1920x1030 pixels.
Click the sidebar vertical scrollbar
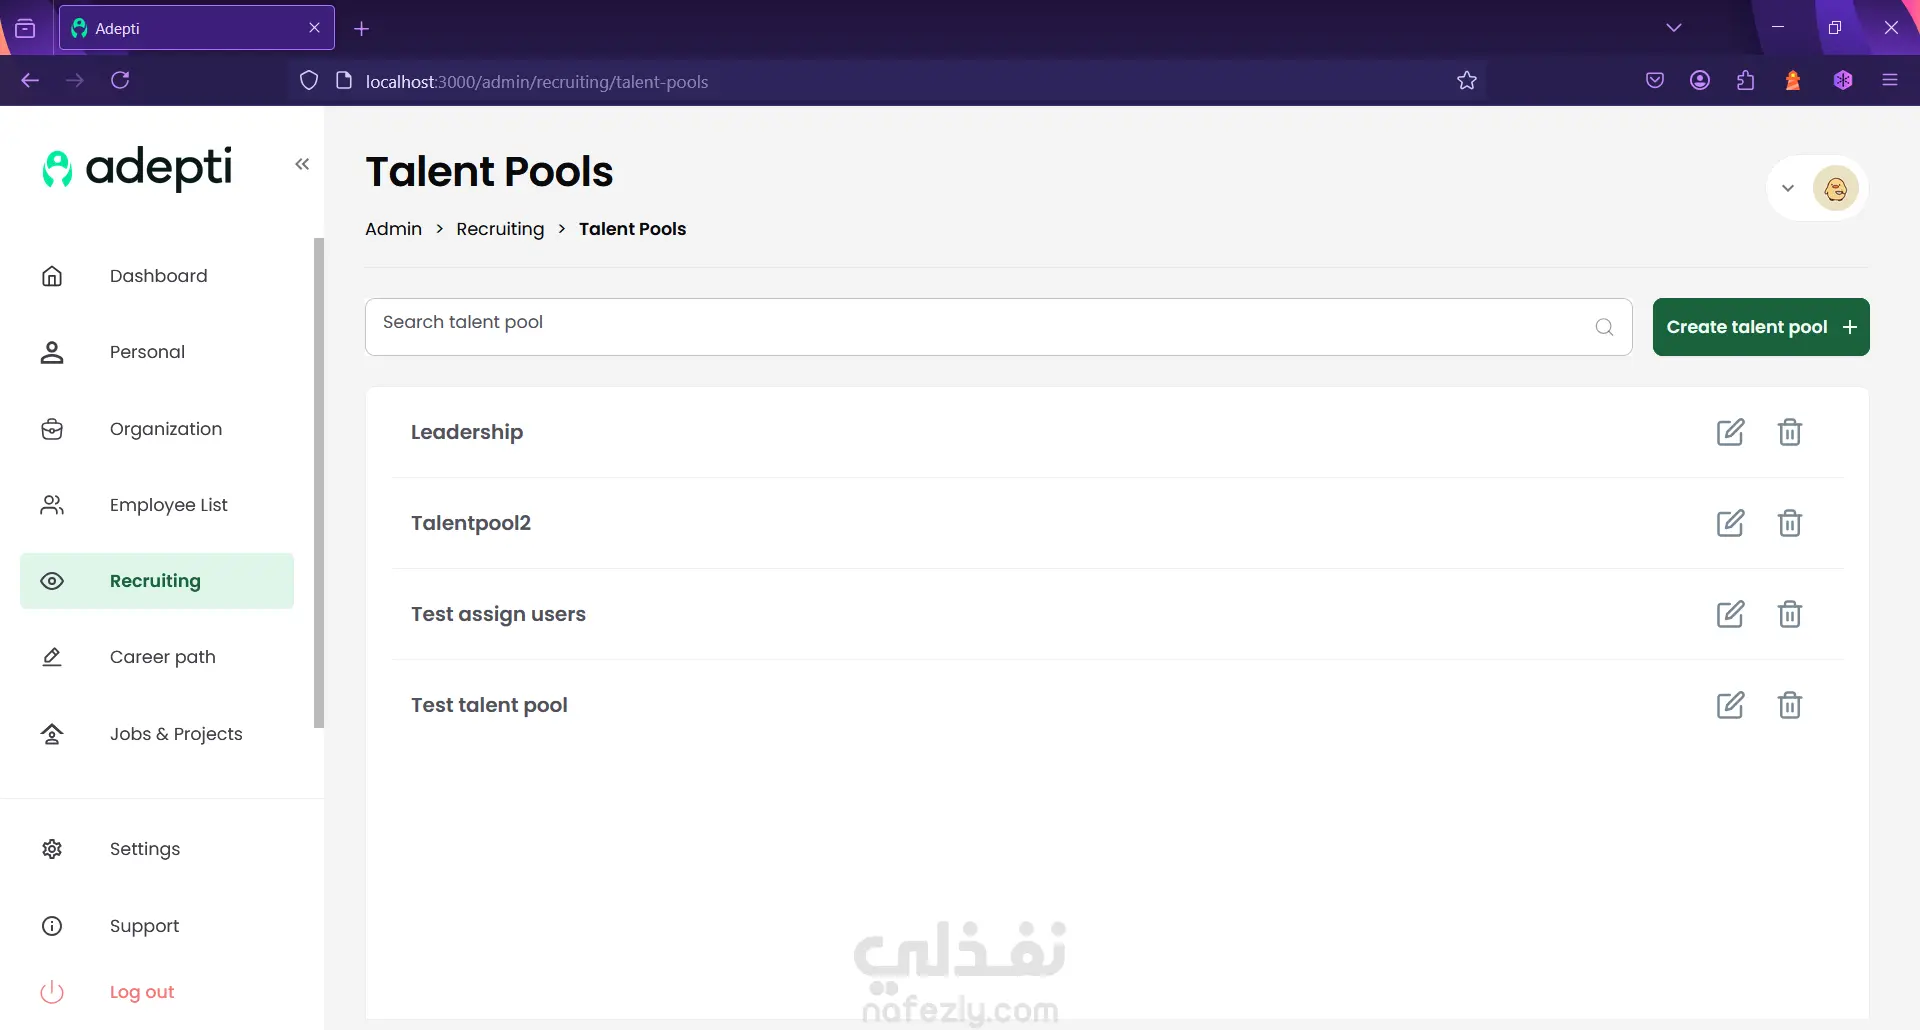click(x=319, y=482)
